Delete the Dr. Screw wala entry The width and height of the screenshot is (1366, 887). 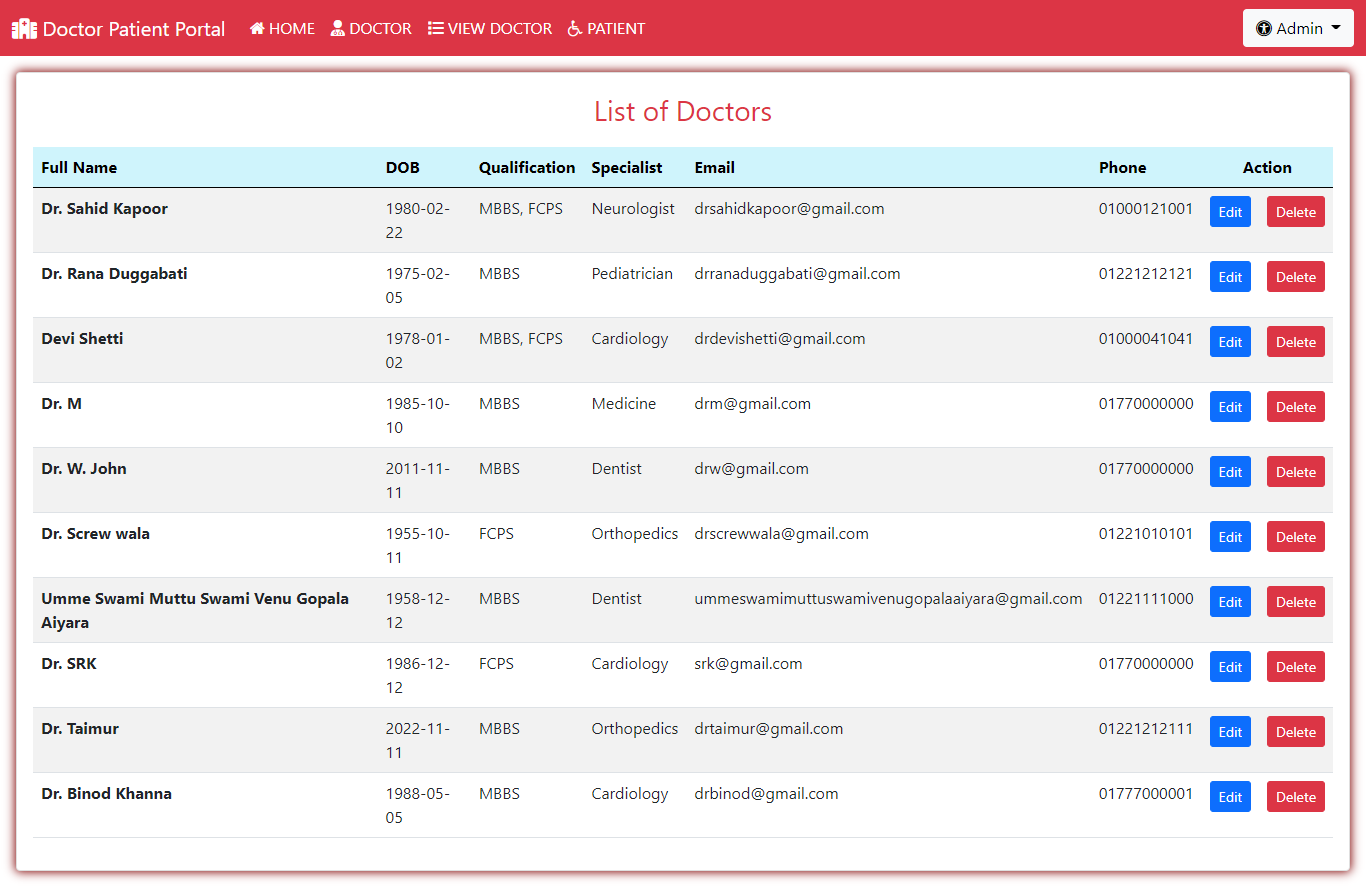[x=1295, y=537]
